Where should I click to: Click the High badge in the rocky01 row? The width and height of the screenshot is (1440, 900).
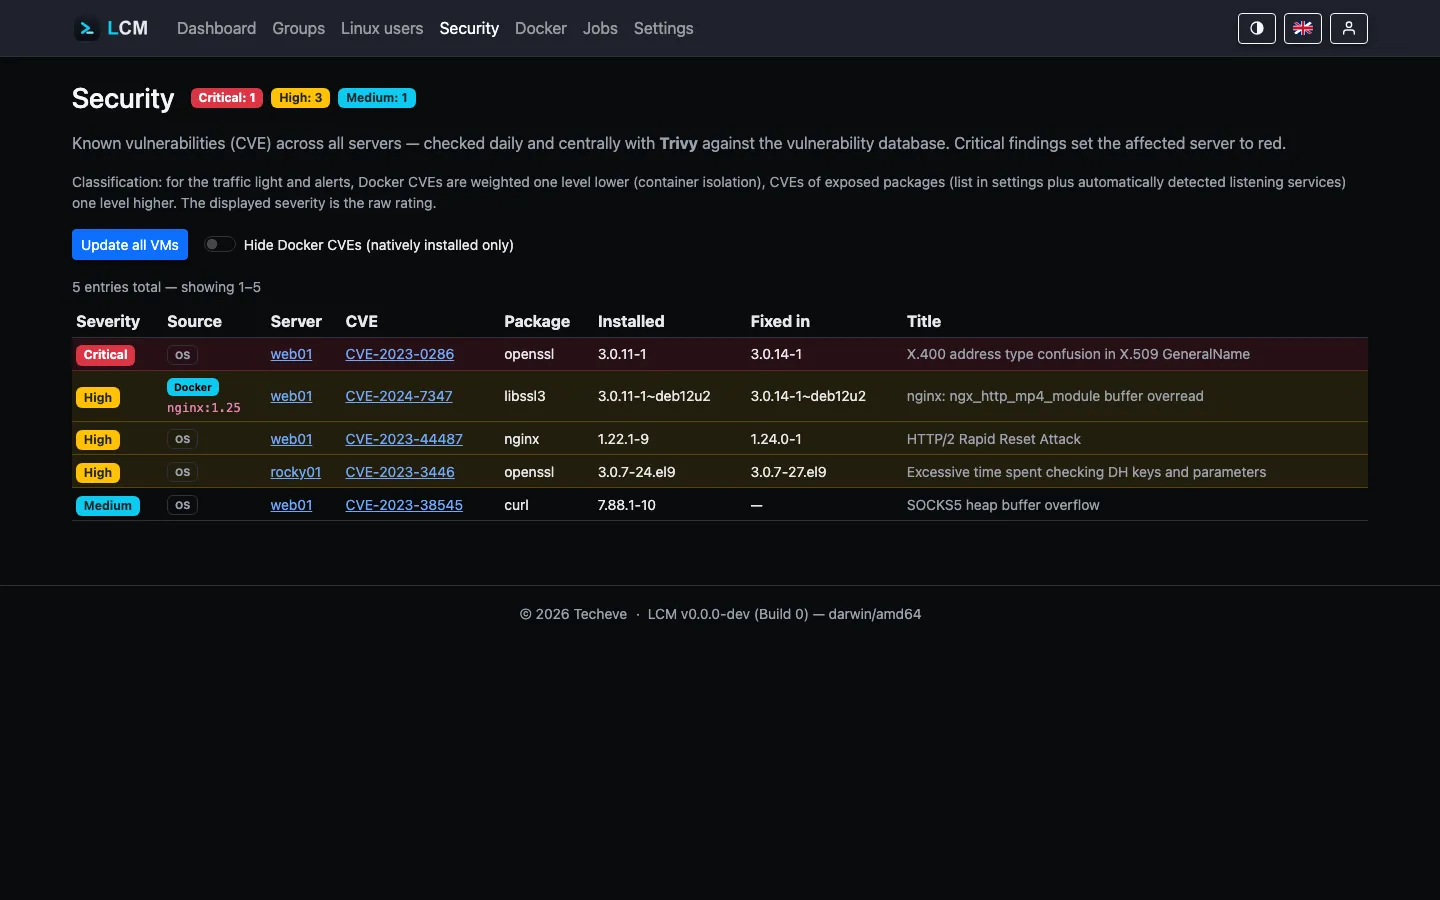tap(98, 473)
